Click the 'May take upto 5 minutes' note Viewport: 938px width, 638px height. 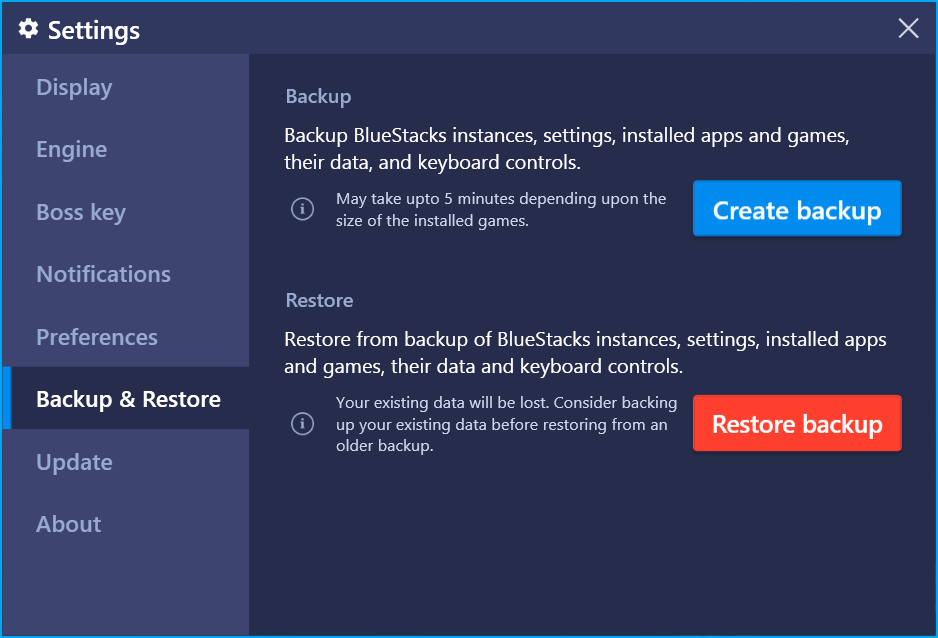coord(501,209)
